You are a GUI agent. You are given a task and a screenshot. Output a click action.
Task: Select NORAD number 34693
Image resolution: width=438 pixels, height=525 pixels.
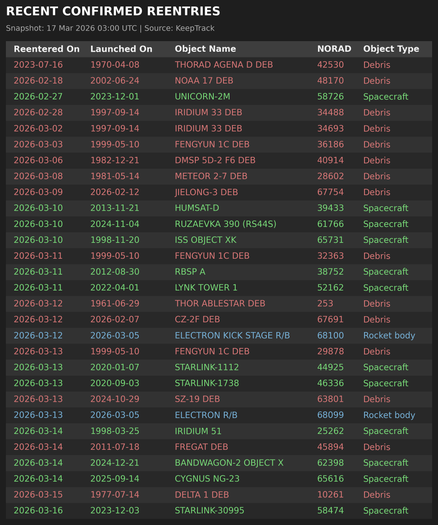tap(331, 128)
